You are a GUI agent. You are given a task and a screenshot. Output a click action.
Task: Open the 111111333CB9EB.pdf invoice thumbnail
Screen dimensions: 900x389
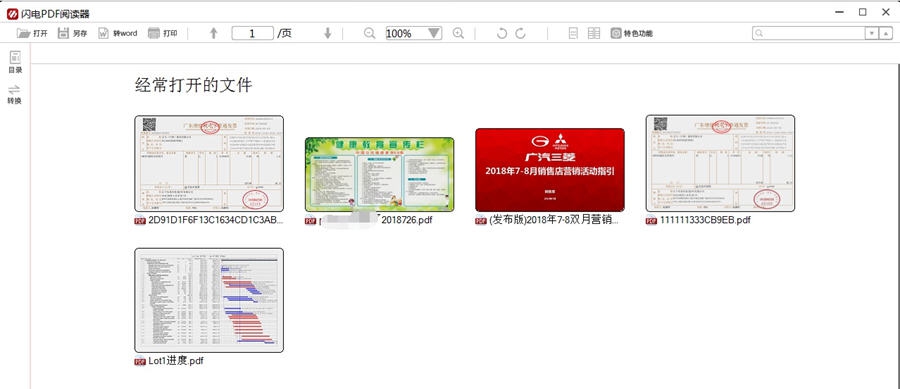(720, 164)
